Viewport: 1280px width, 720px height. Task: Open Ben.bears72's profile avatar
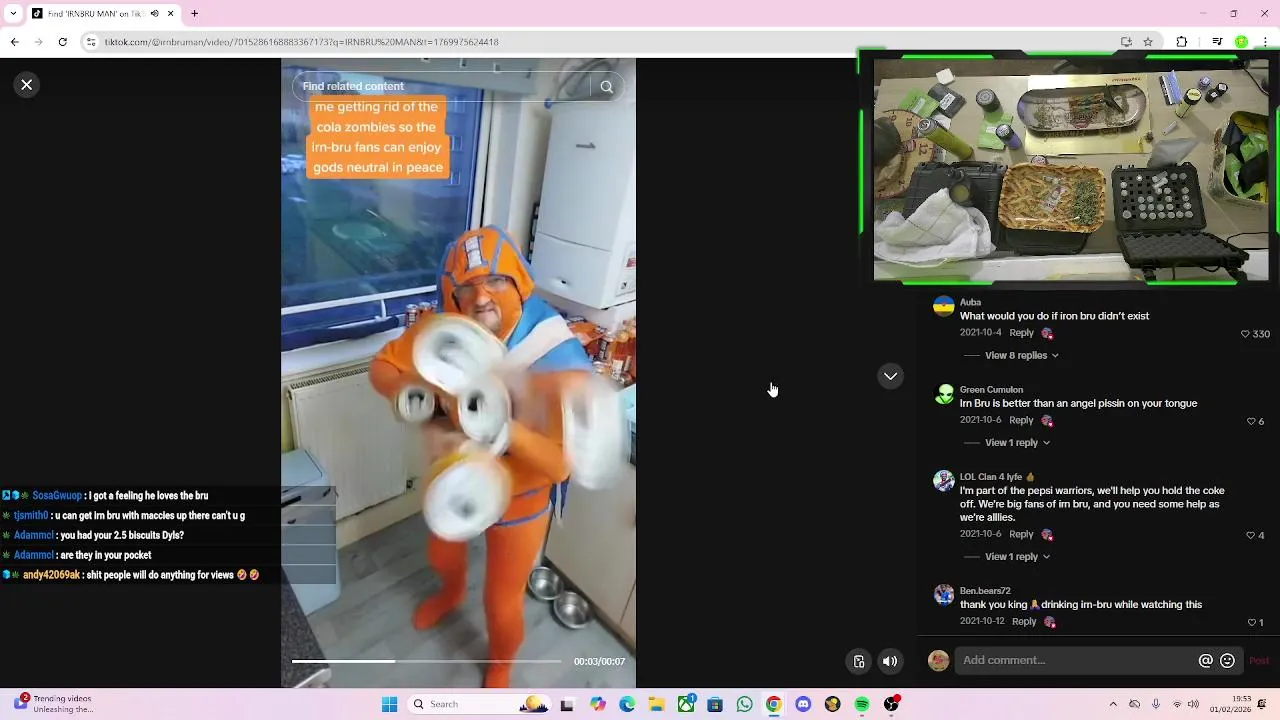(x=944, y=595)
